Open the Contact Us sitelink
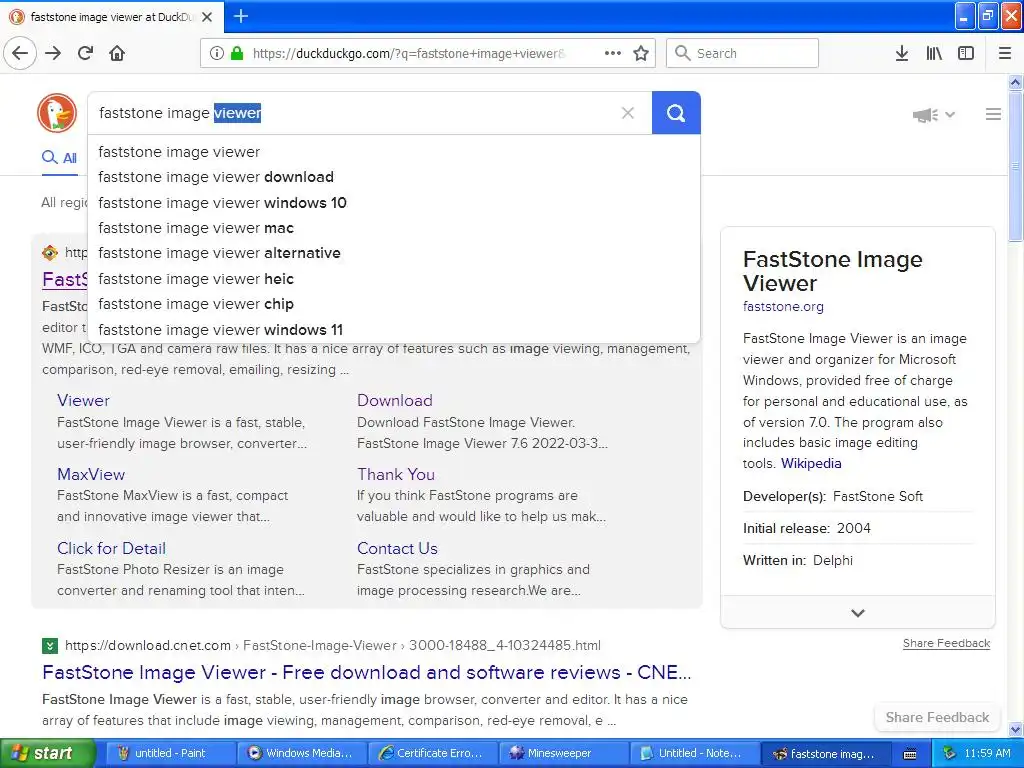The height and width of the screenshot is (768, 1024). click(397, 549)
